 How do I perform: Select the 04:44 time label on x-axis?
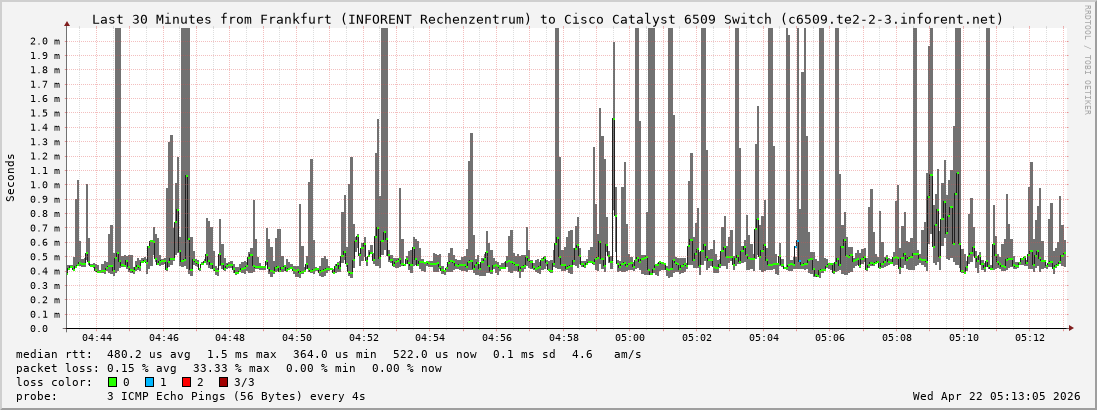click(x=97, y=338)
